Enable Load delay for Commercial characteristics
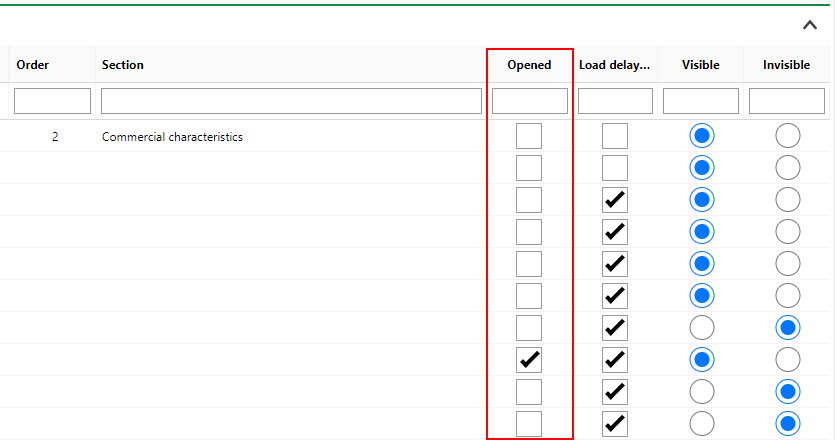Viewport: 835px width, 440px height. 615,137
